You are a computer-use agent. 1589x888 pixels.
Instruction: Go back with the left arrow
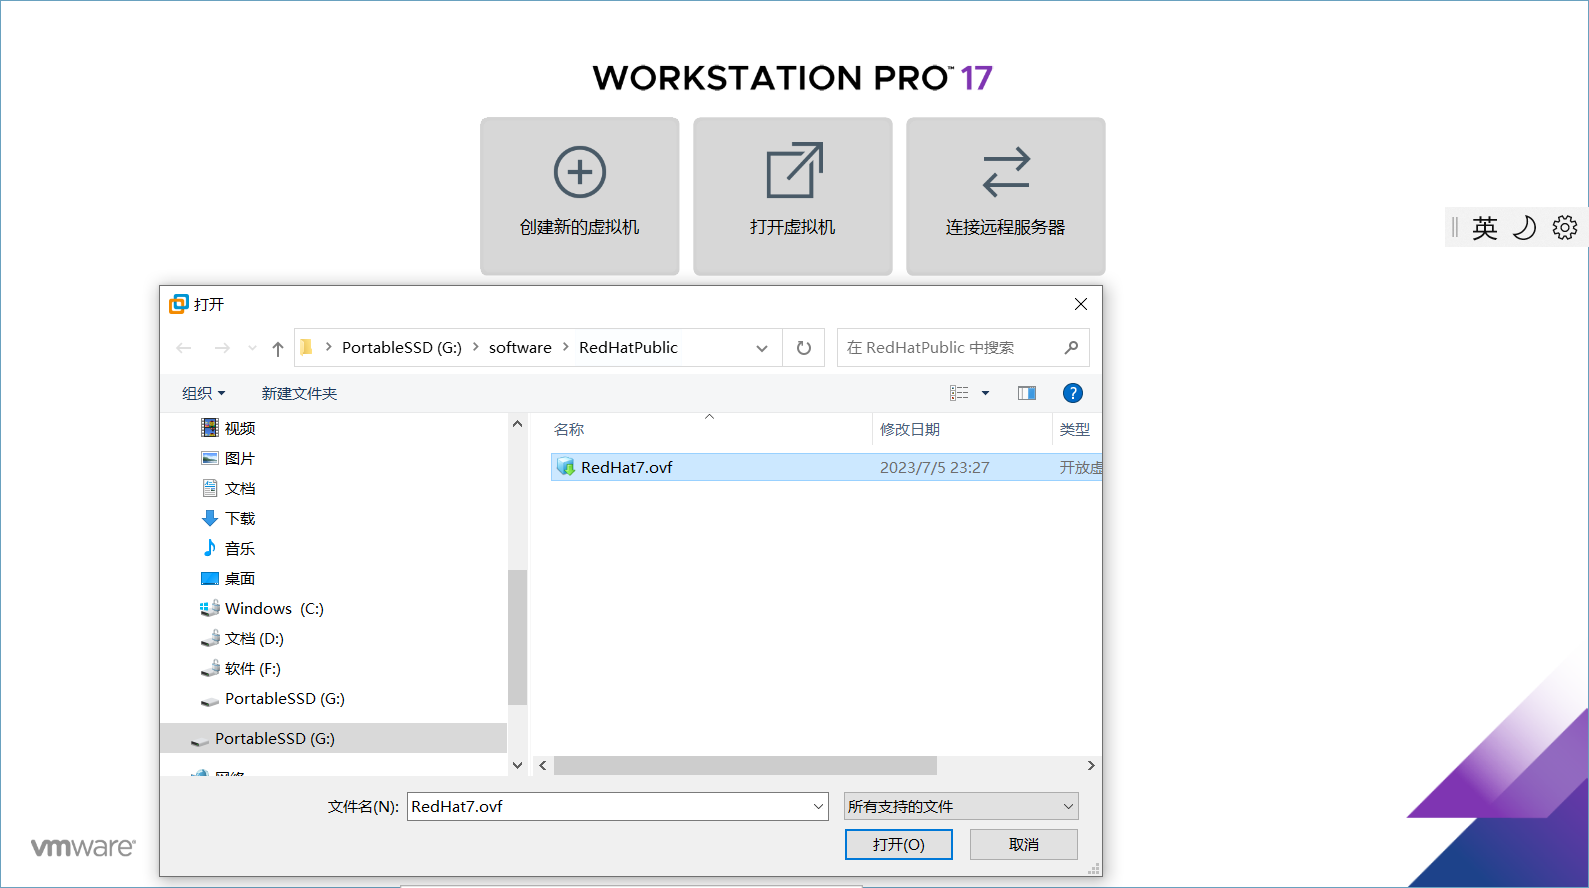pyautogui.click(x=184, y=348)
